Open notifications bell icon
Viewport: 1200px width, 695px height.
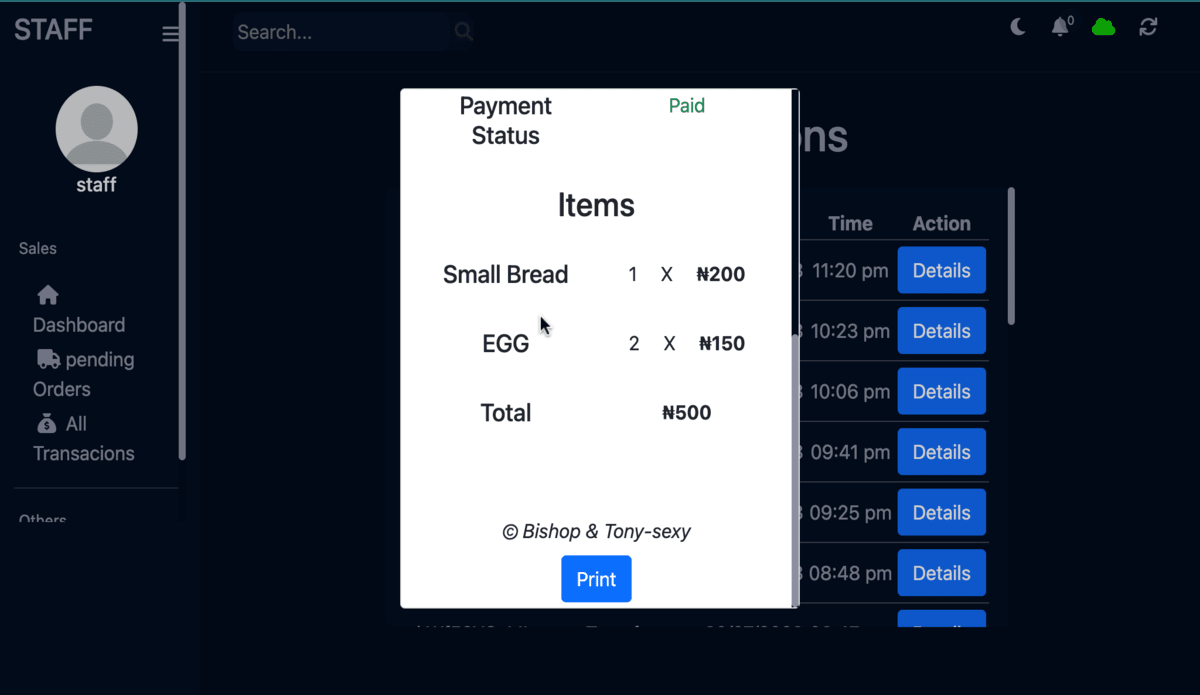point(1060,27)
